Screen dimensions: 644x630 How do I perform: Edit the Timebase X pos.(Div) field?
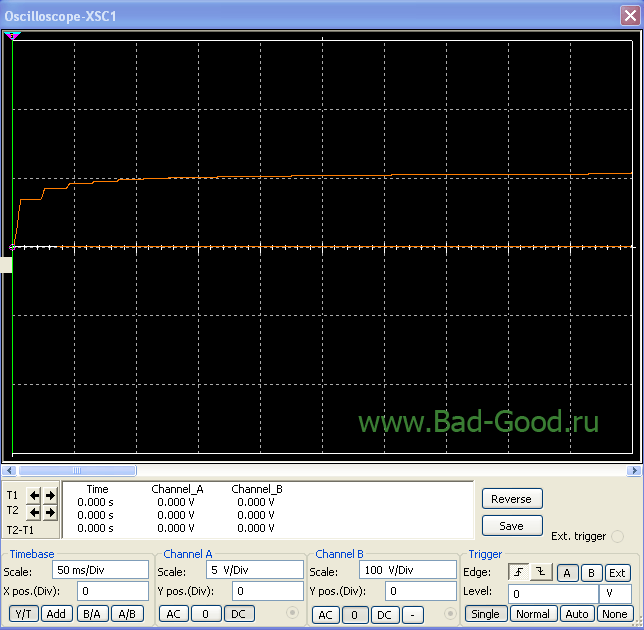tap(113, 591)
